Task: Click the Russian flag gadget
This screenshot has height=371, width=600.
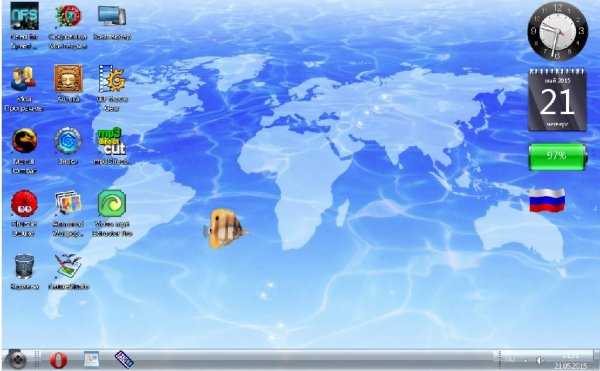Action: tap(547, 200)
